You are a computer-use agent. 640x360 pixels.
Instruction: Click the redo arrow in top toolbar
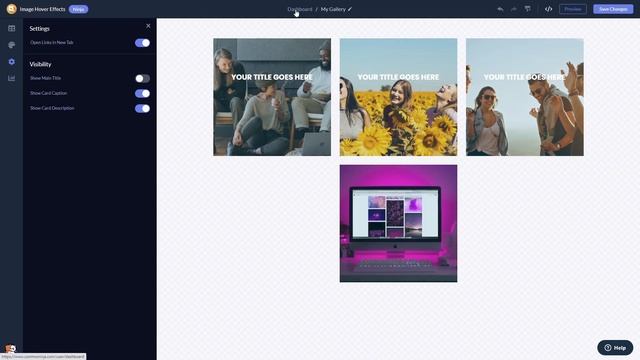[x=514, y=9]
